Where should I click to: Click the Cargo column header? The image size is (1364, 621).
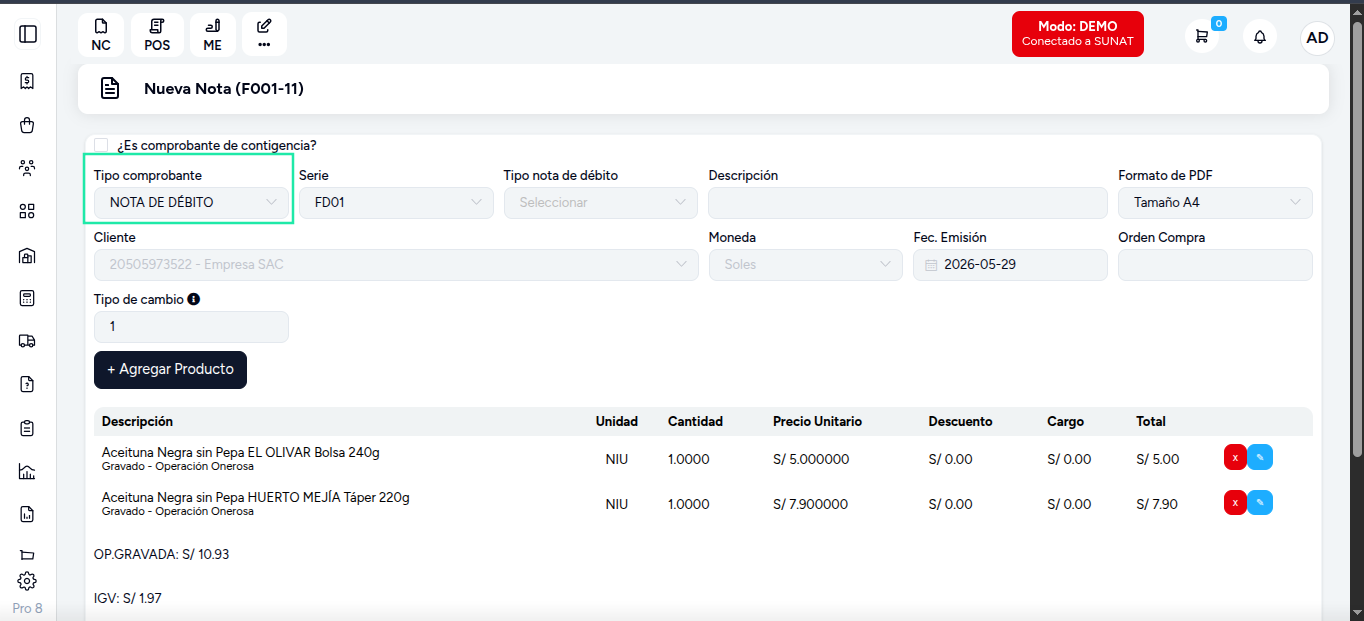click(x=1065, y=422)
